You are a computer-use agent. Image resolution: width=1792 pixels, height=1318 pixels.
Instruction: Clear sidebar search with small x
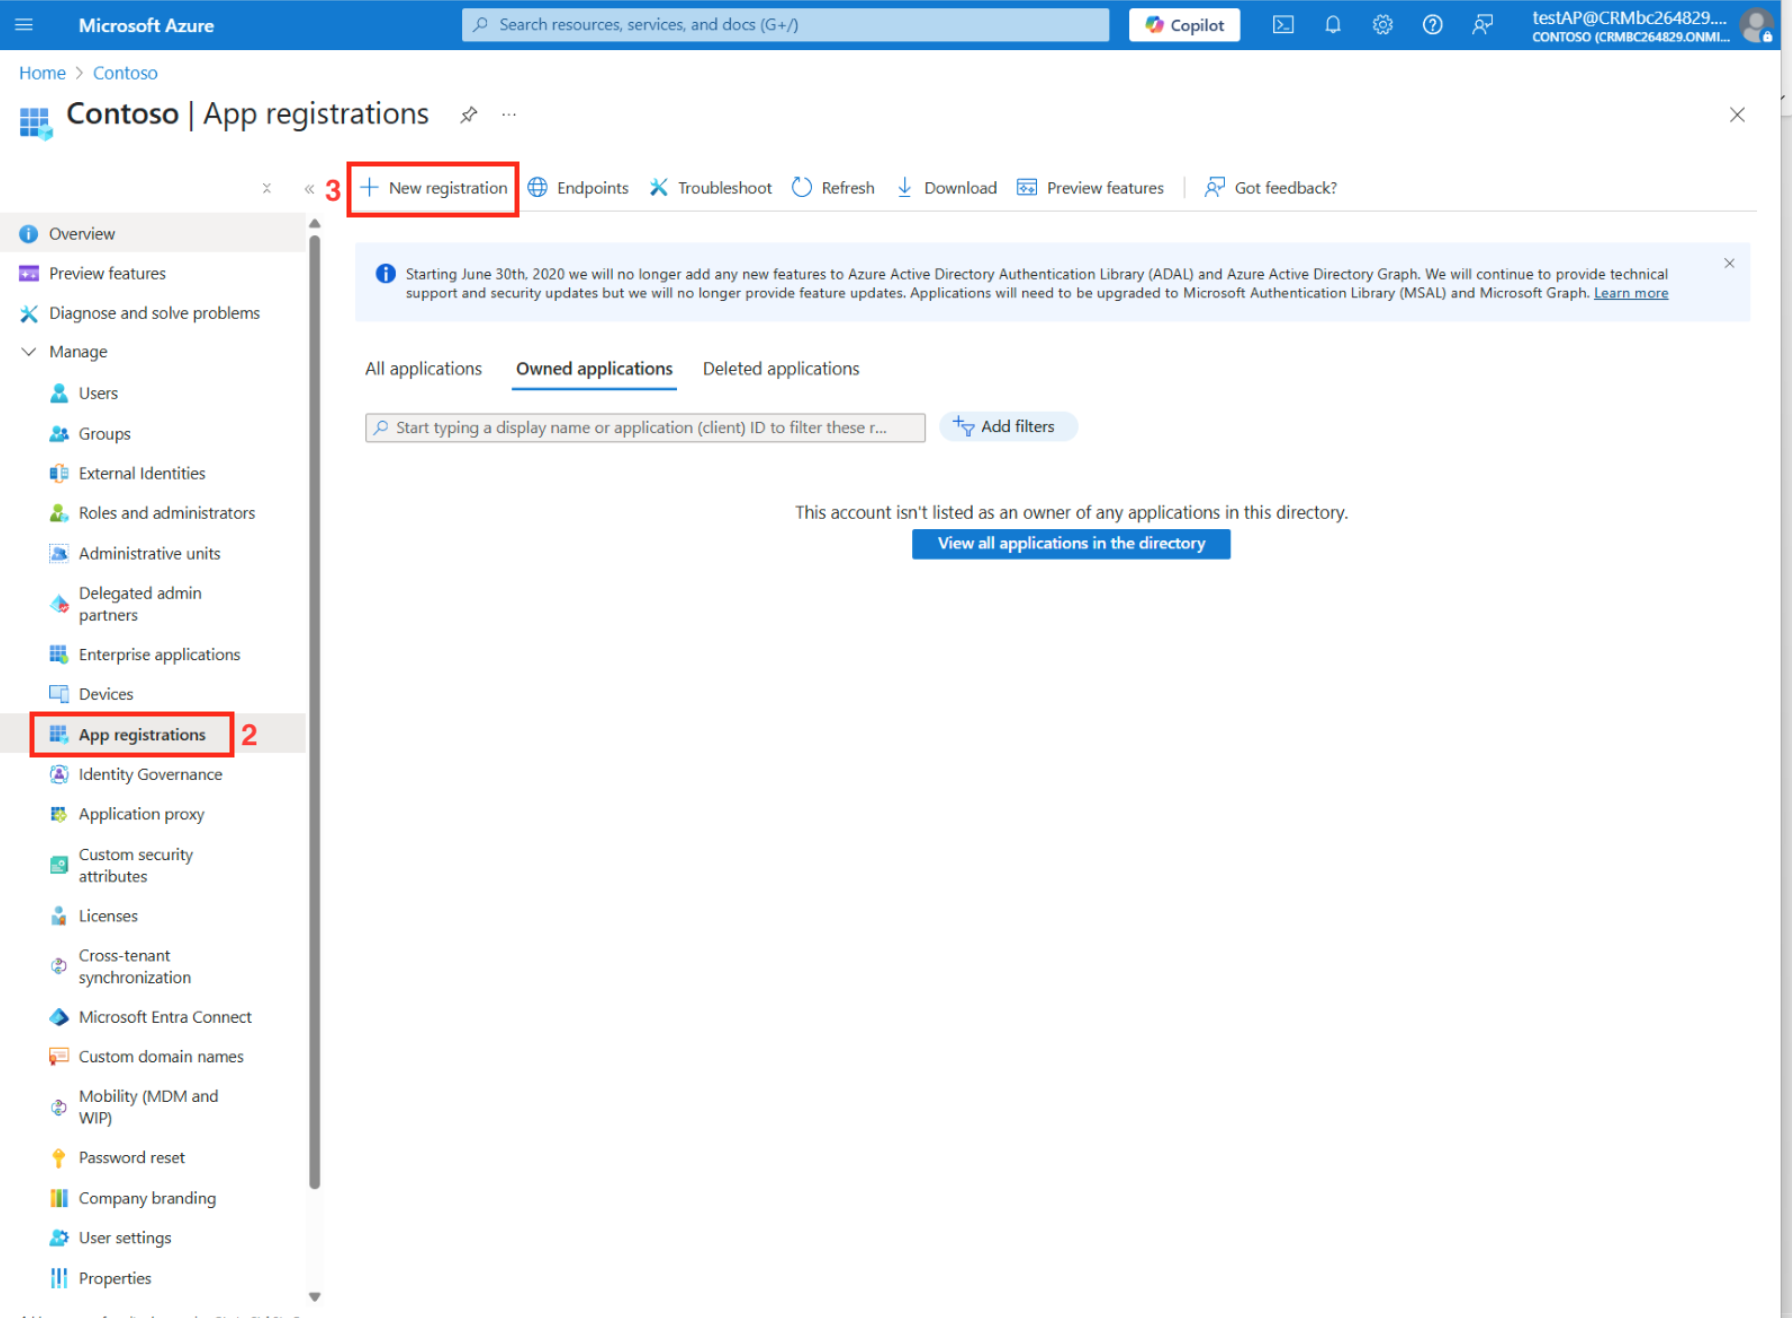[x=267, y=188]
